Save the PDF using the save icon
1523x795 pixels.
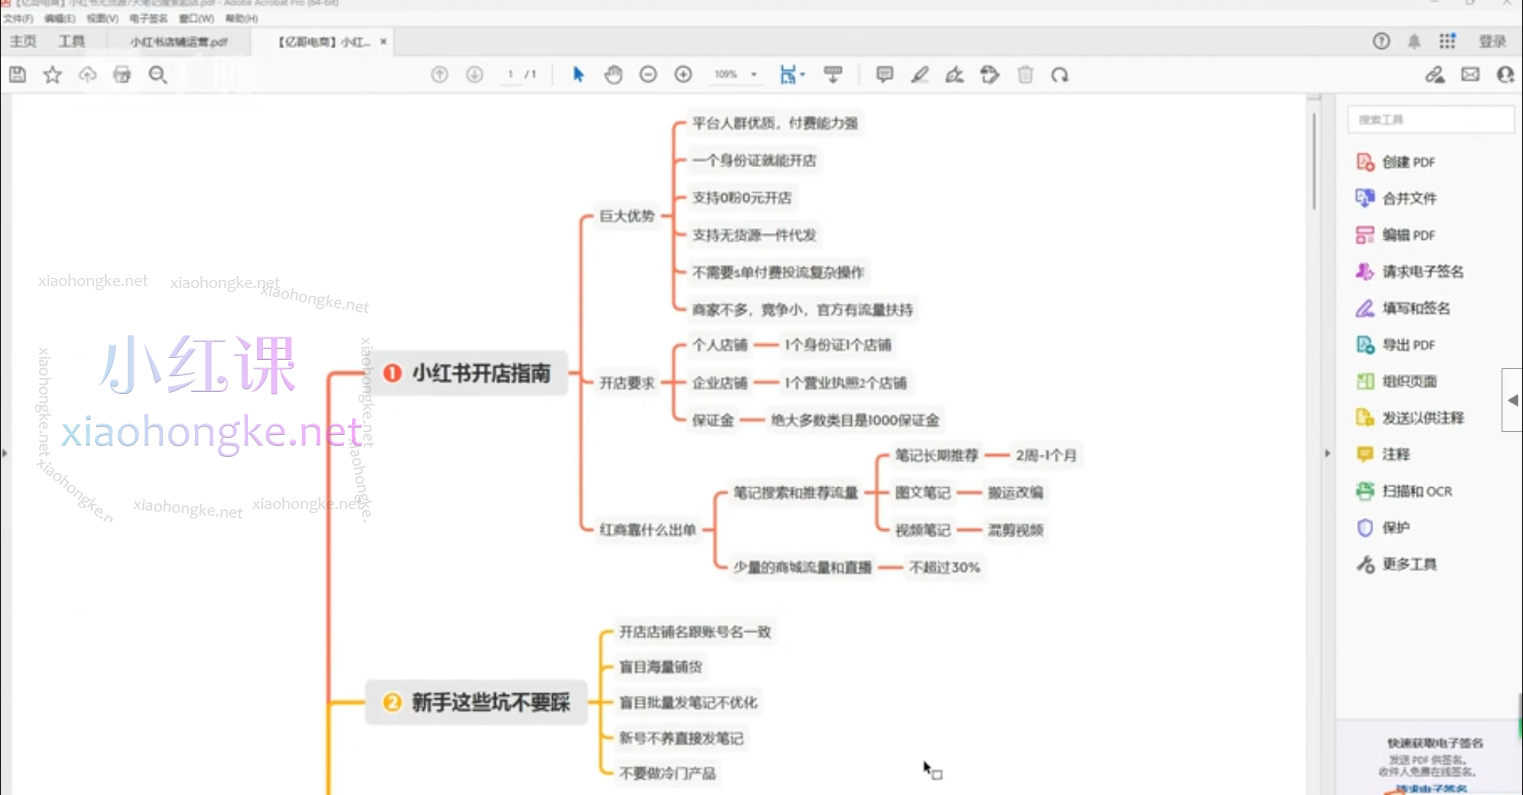17,74
